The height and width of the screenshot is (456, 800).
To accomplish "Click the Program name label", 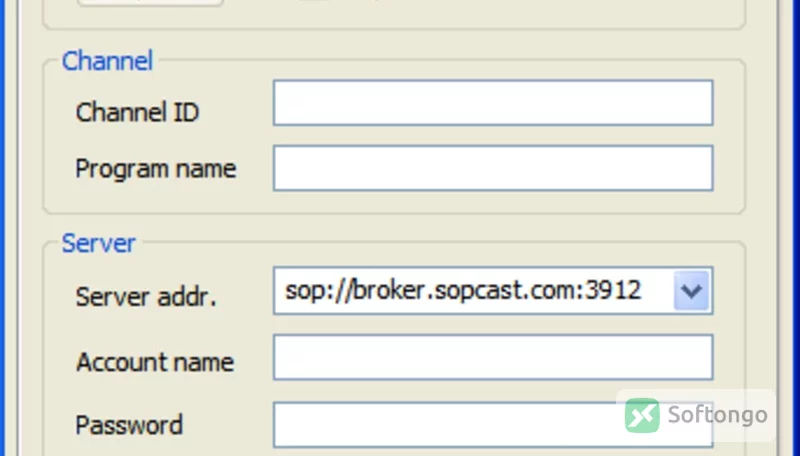I will pos(156,169).
